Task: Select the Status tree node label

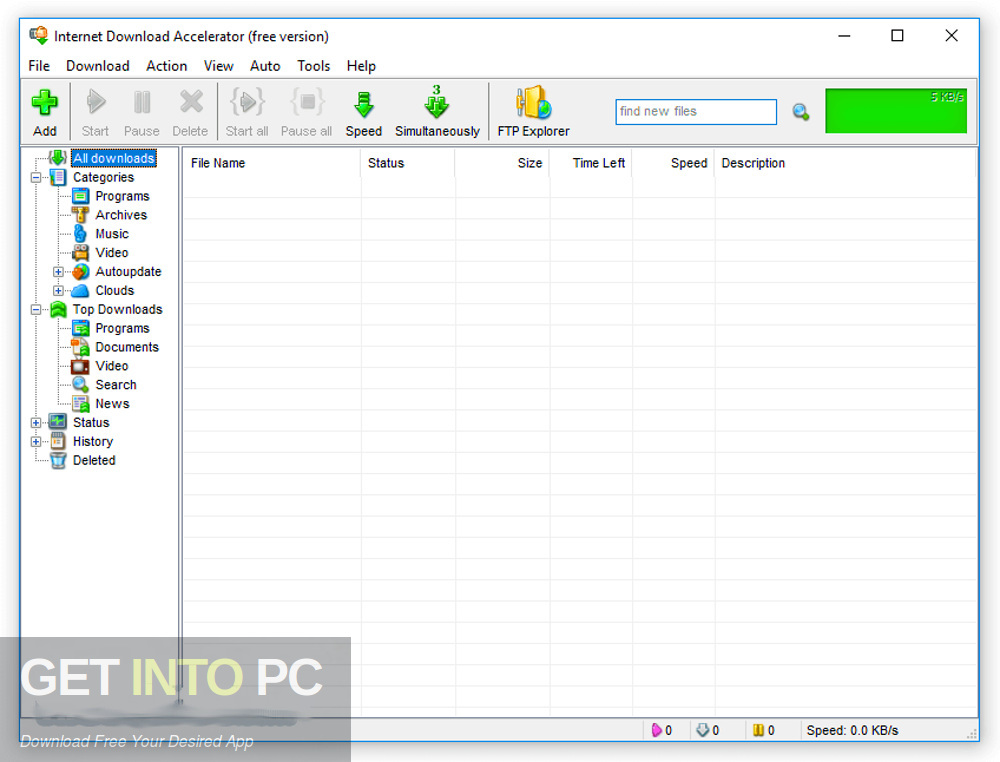Action: point(91,423)
